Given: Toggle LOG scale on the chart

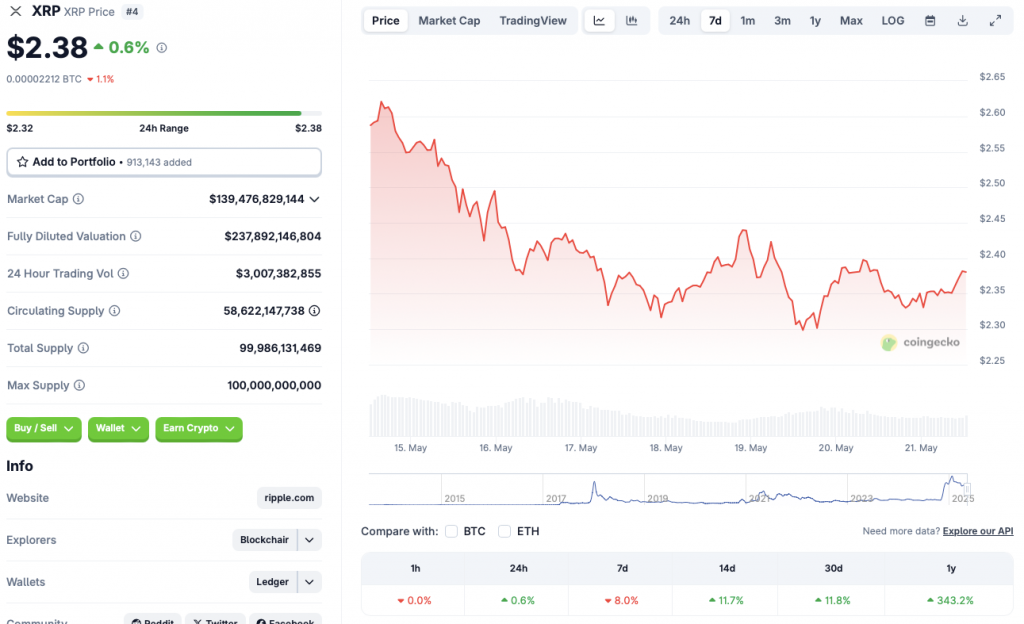Looking at the screenshot, I should pyautogui.click(x=892, y=20).
